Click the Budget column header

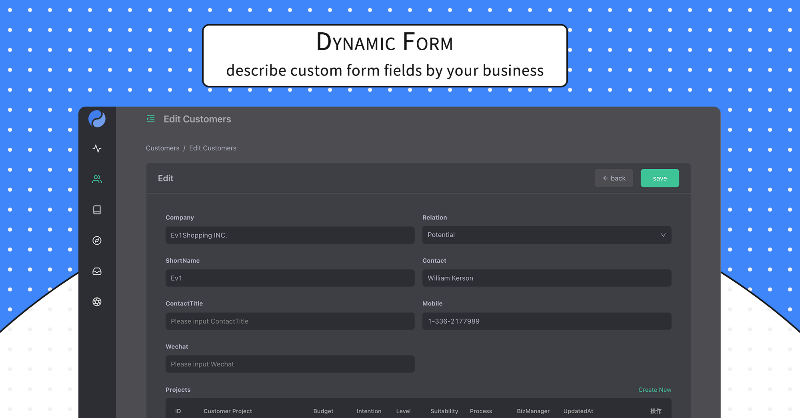pos(323,411)
